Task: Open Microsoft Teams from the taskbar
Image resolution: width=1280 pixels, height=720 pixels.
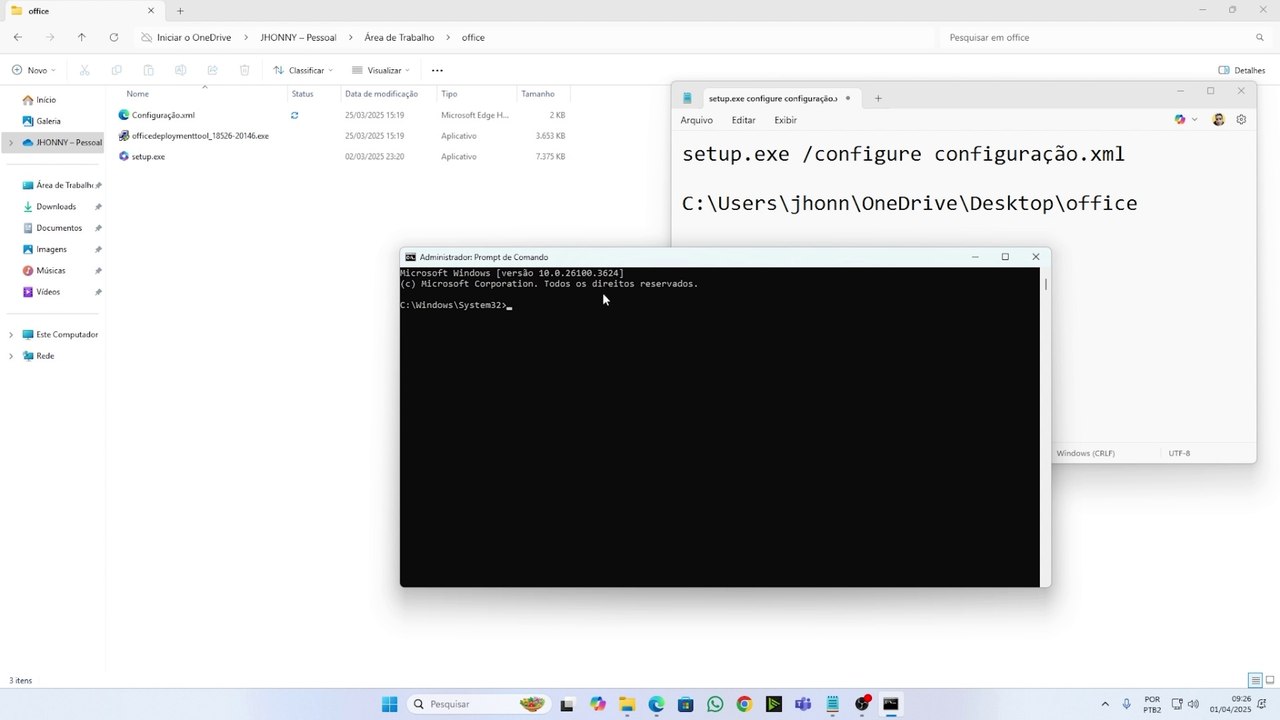Action: click(803, 704)
